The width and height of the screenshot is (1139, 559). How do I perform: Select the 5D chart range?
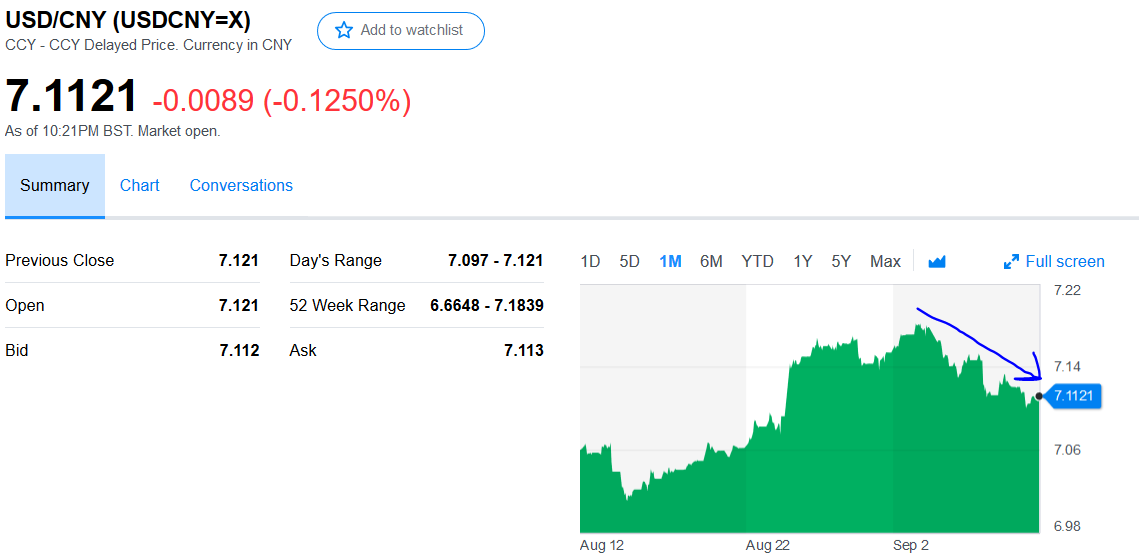(629, 261)
